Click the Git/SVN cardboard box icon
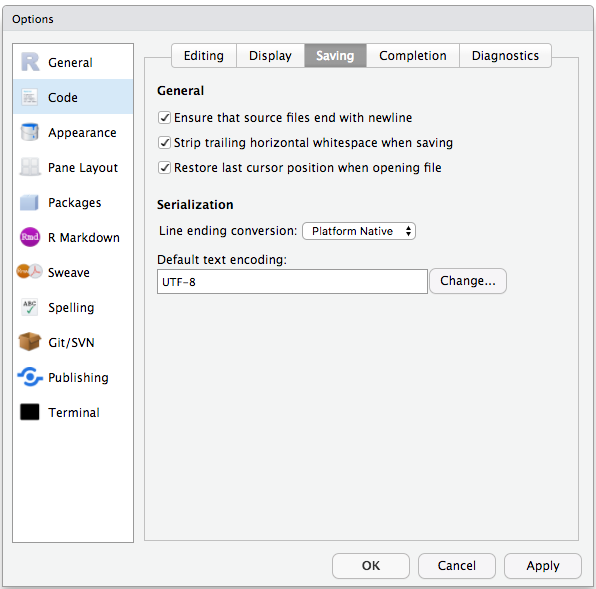The image size is (596, 589). coord(30,342)
